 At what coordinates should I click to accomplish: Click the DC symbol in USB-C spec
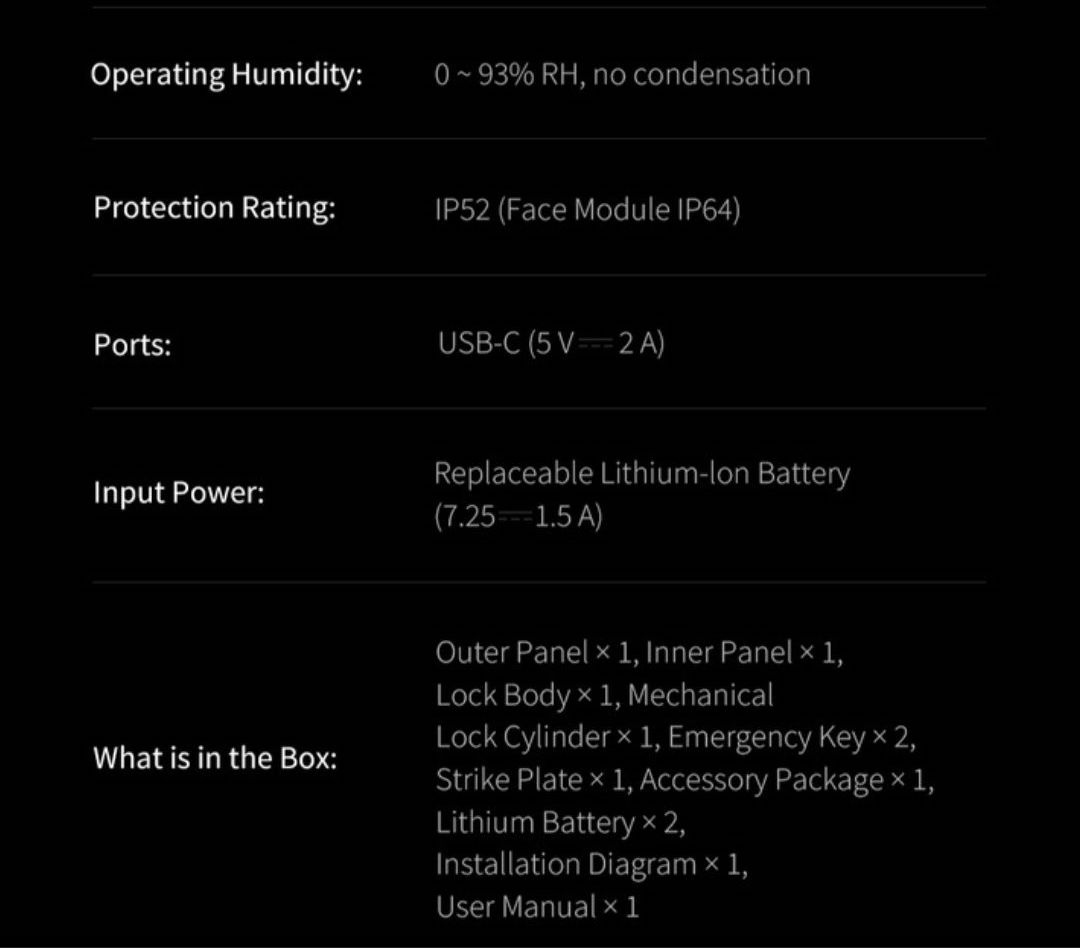(x=595, y=344)
